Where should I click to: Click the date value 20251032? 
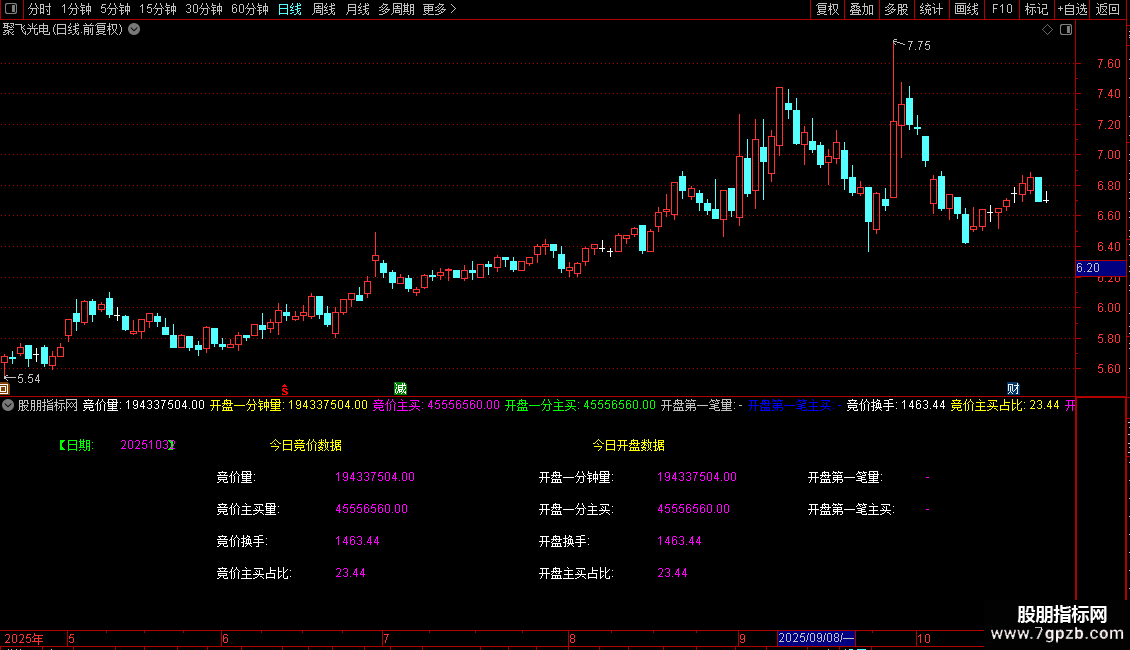(148, 445)
